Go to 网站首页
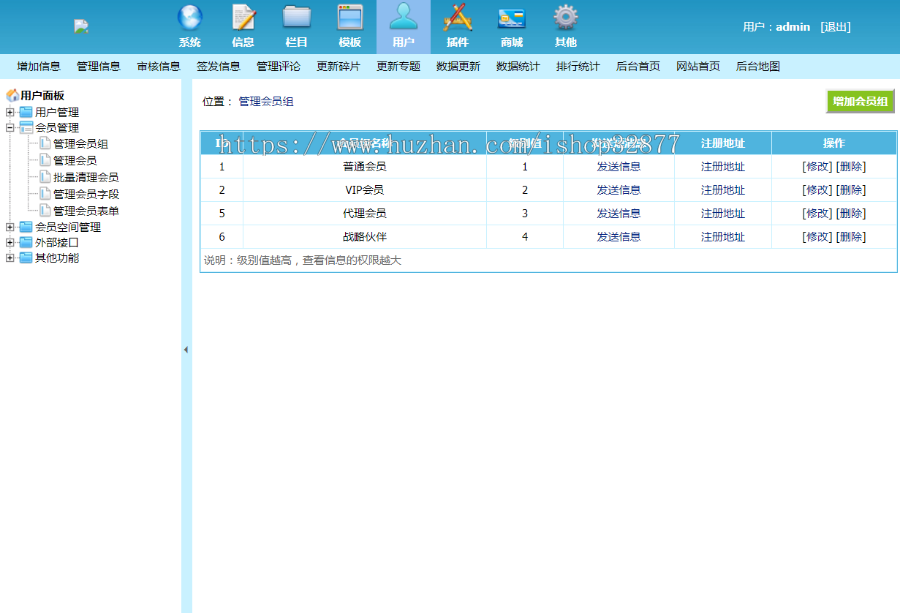This screenshot has height=613, width=900. [698, 67]
